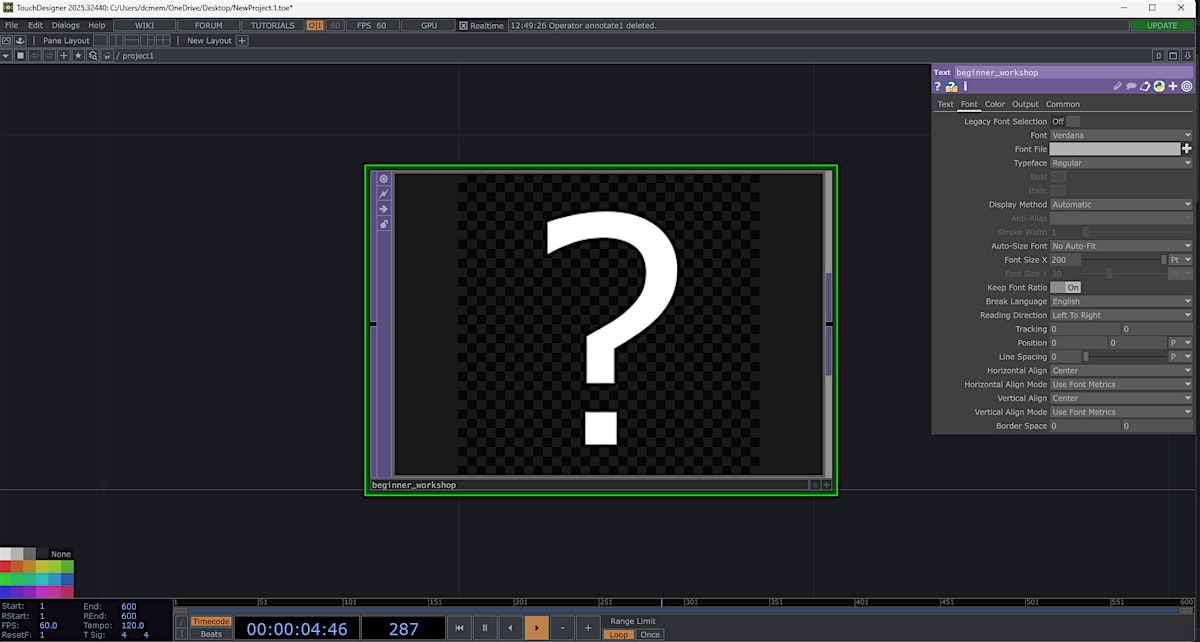Open the Dialogs menu
This screenshot has height=642, width=1200.
[65, 25]
